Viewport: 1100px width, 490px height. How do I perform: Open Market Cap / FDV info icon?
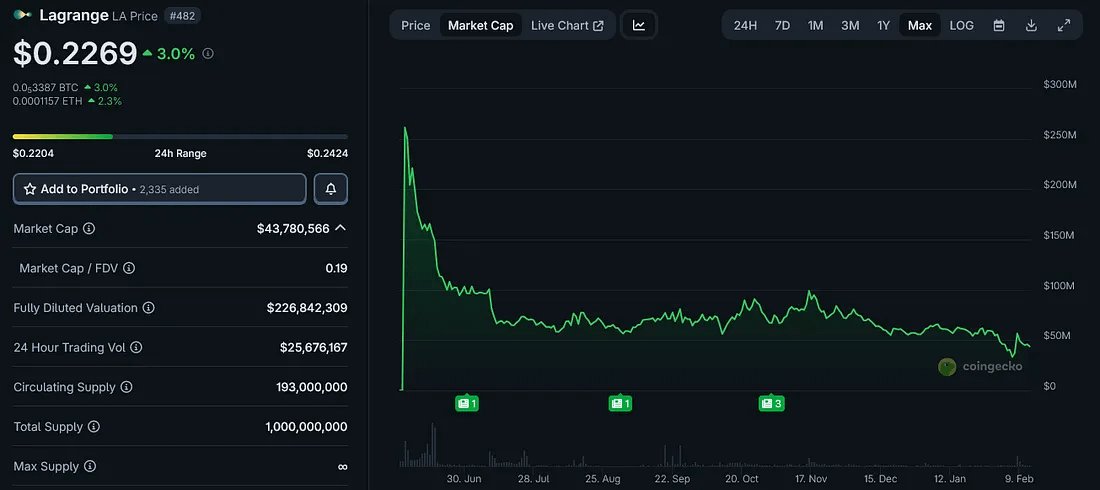(129, 268)
